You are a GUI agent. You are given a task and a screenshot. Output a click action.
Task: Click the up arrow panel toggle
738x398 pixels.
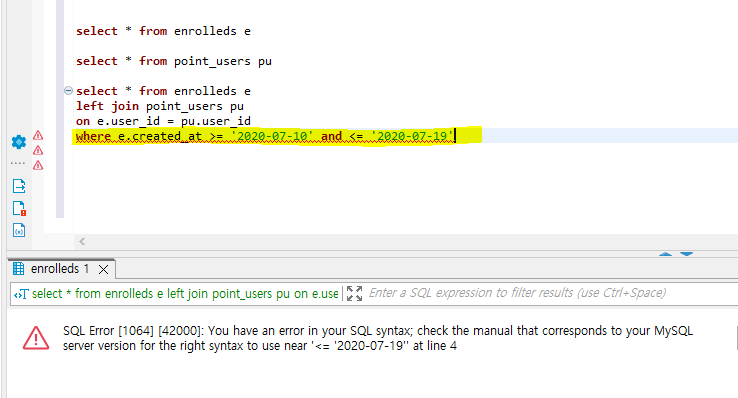coord(666,254)
